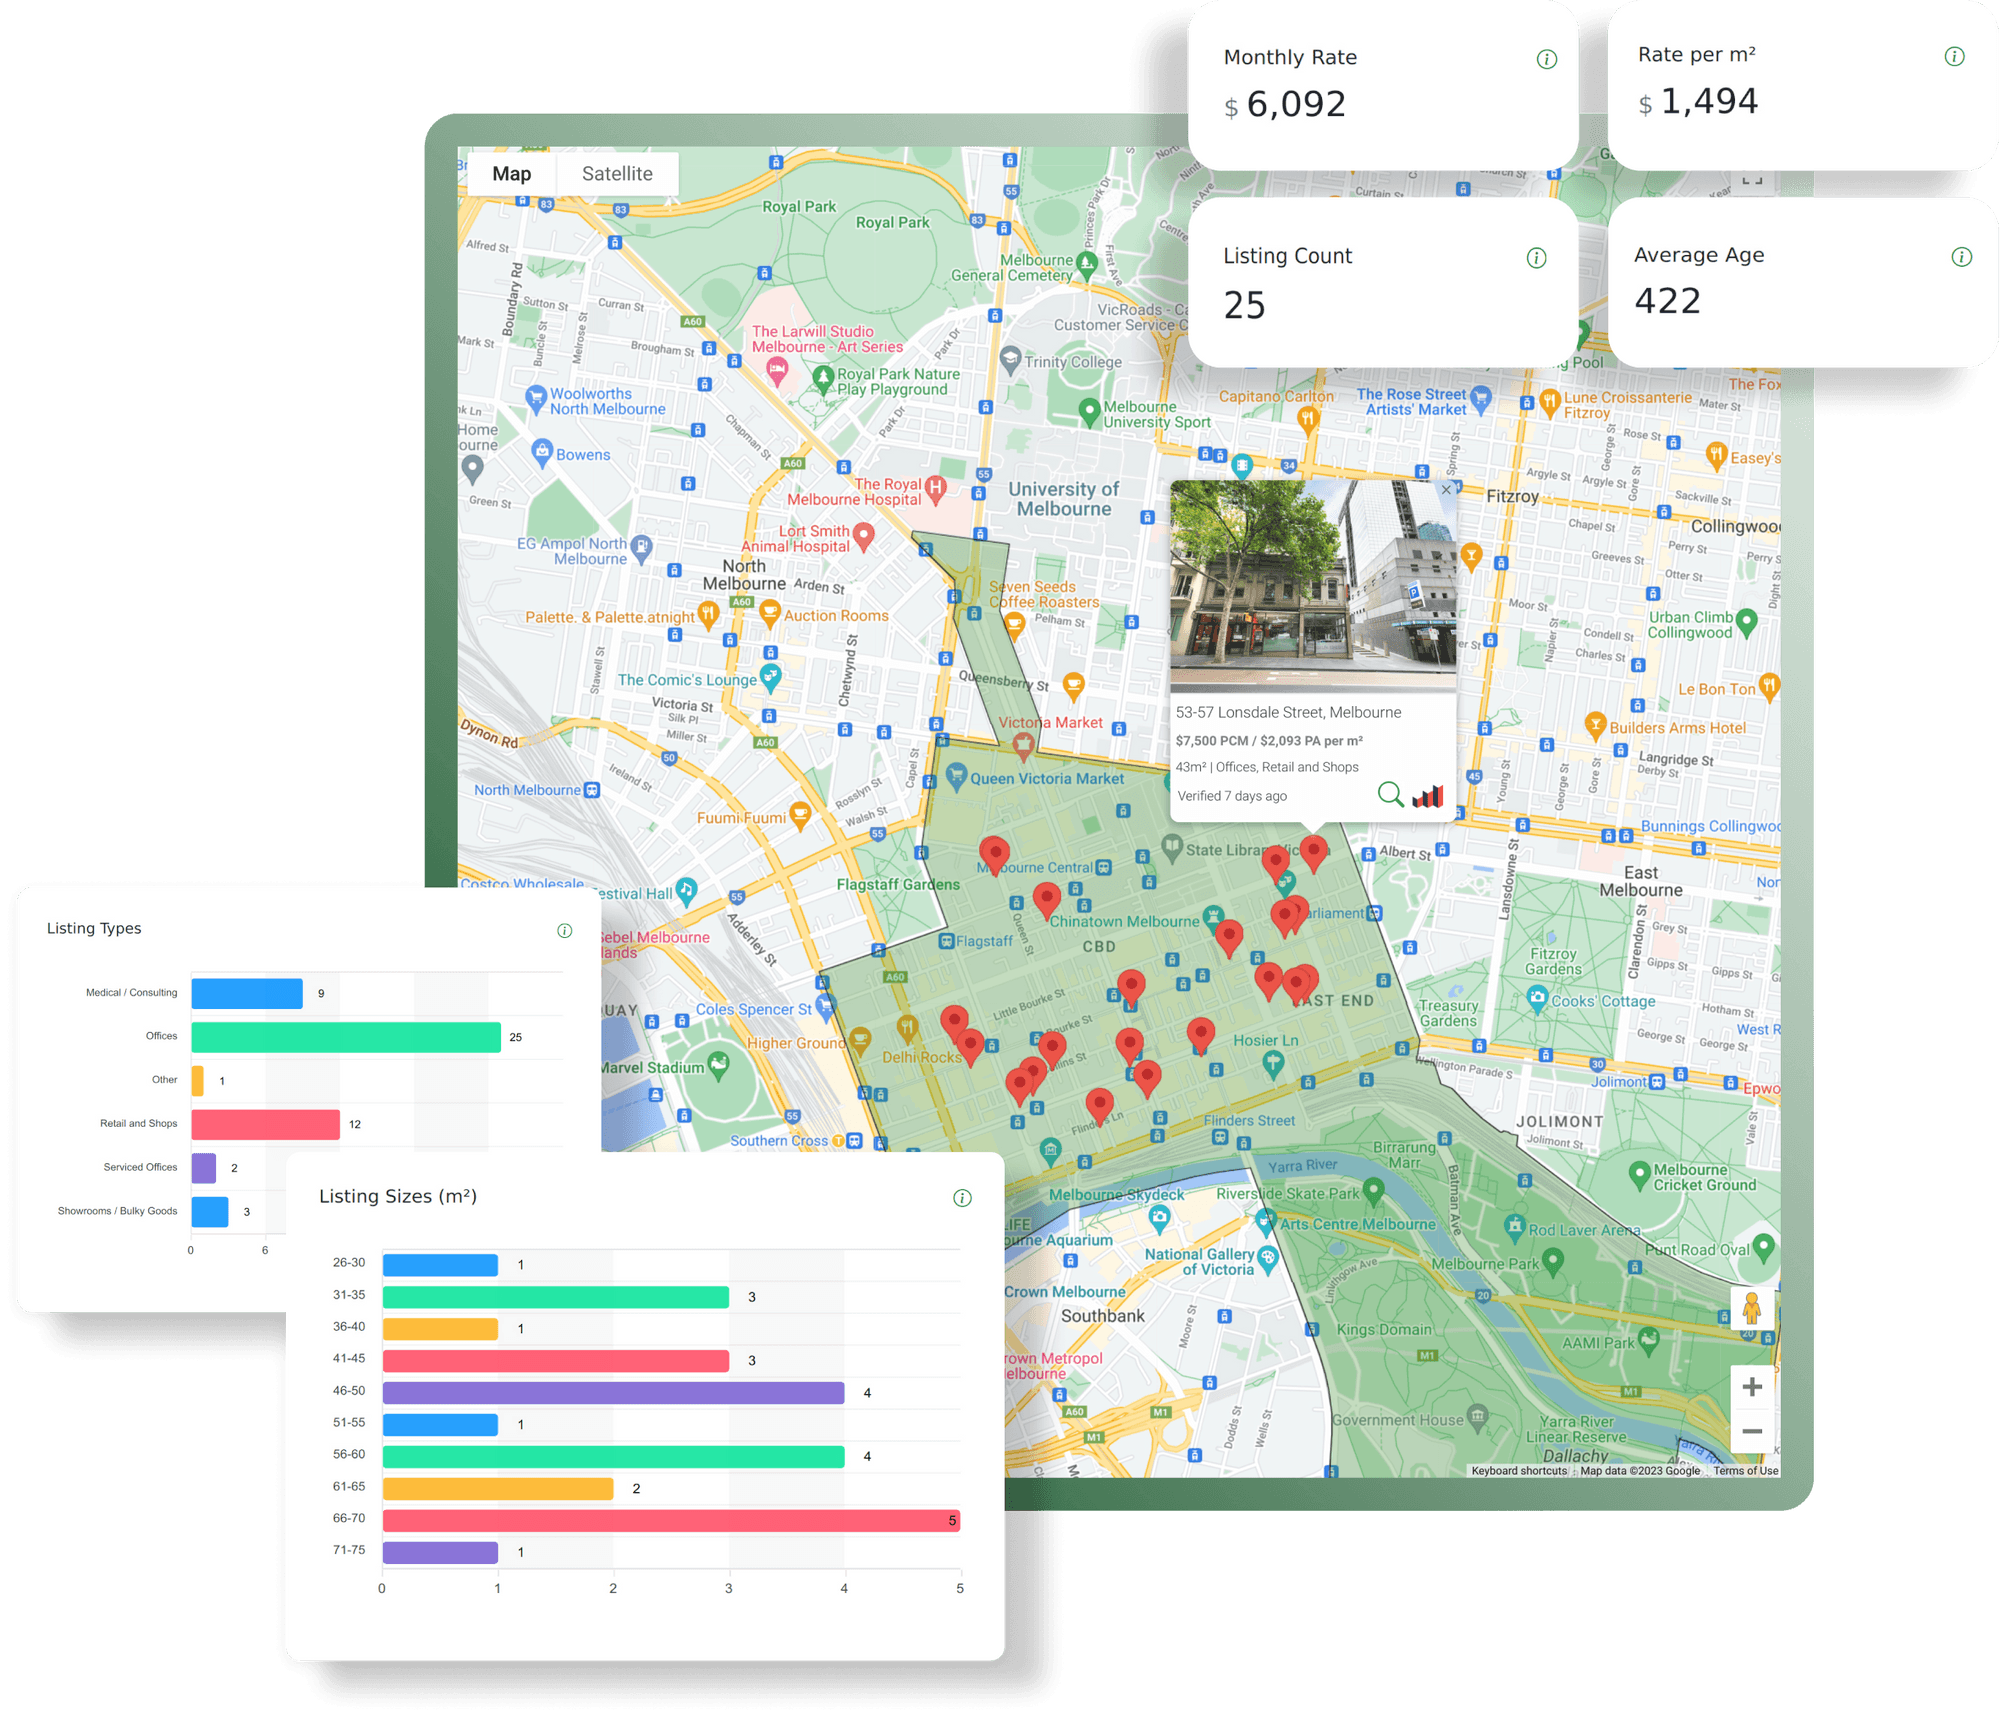Open the Keyboard shortcuts link
2000x1716 pixels.
(1518, 1470)
